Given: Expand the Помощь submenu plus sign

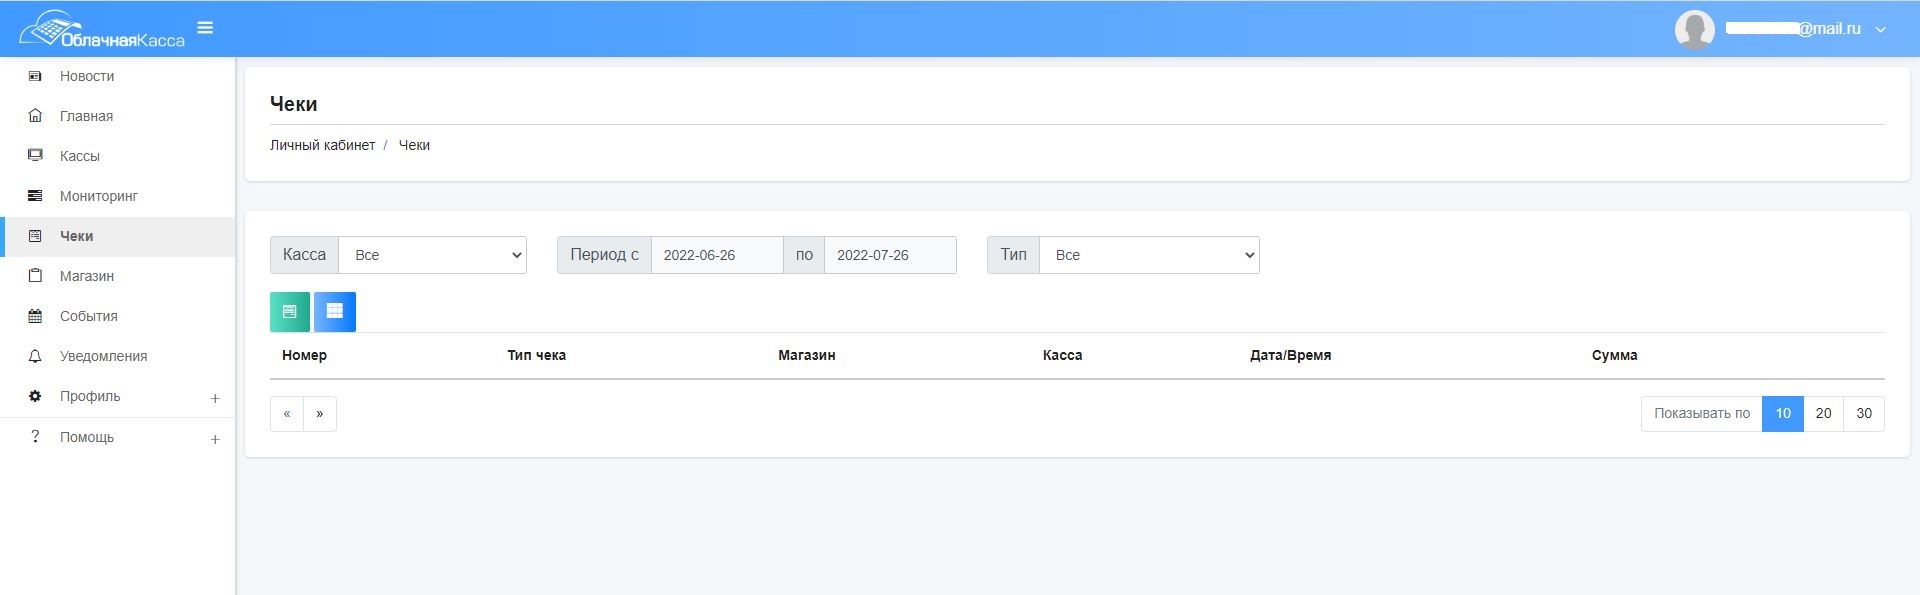Looking at the screenshot, I should [215, 439].
